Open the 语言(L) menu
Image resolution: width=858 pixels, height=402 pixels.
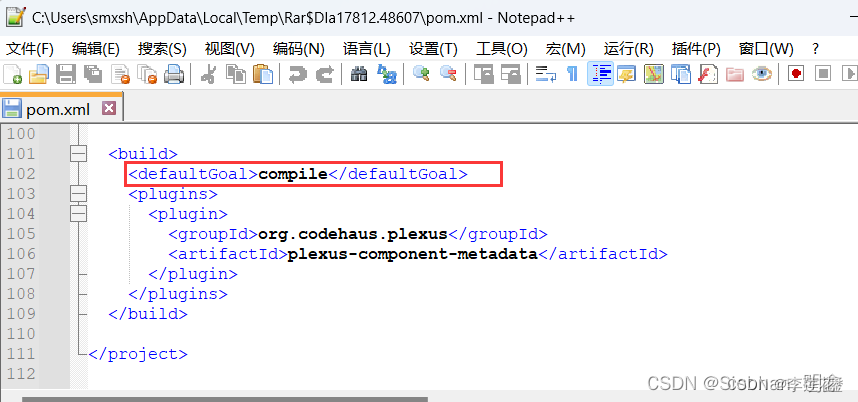[367, 49]
